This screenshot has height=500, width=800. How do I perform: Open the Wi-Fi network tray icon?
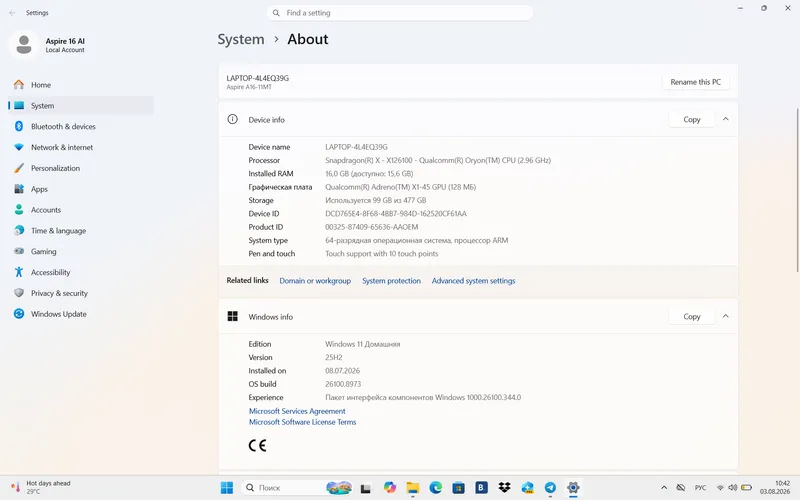click(x=720, y=488)
